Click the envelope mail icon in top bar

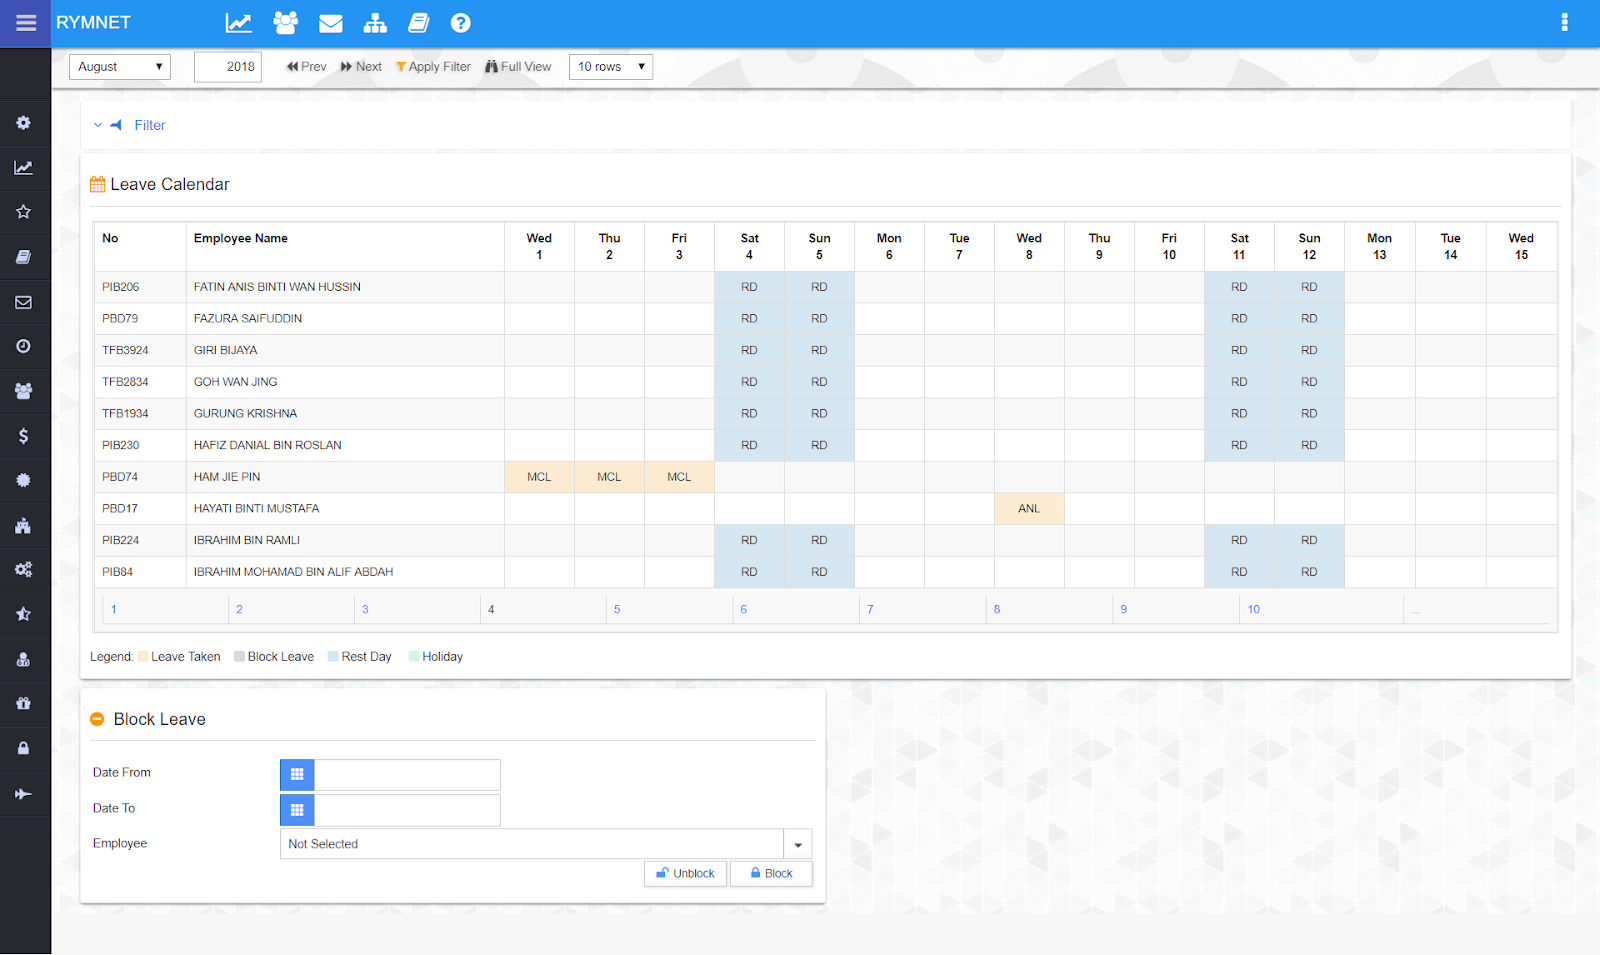(330, 23)
